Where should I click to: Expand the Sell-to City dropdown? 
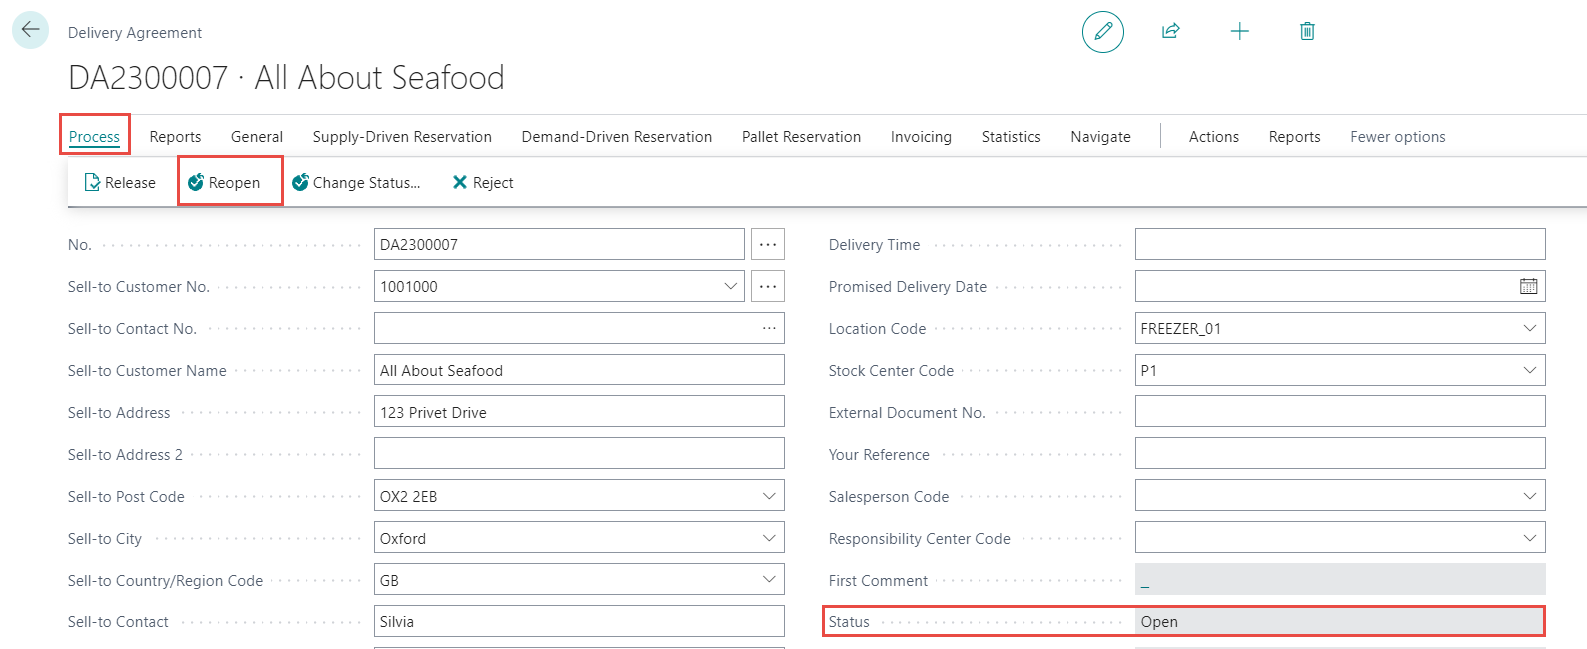tap(768, 539)
